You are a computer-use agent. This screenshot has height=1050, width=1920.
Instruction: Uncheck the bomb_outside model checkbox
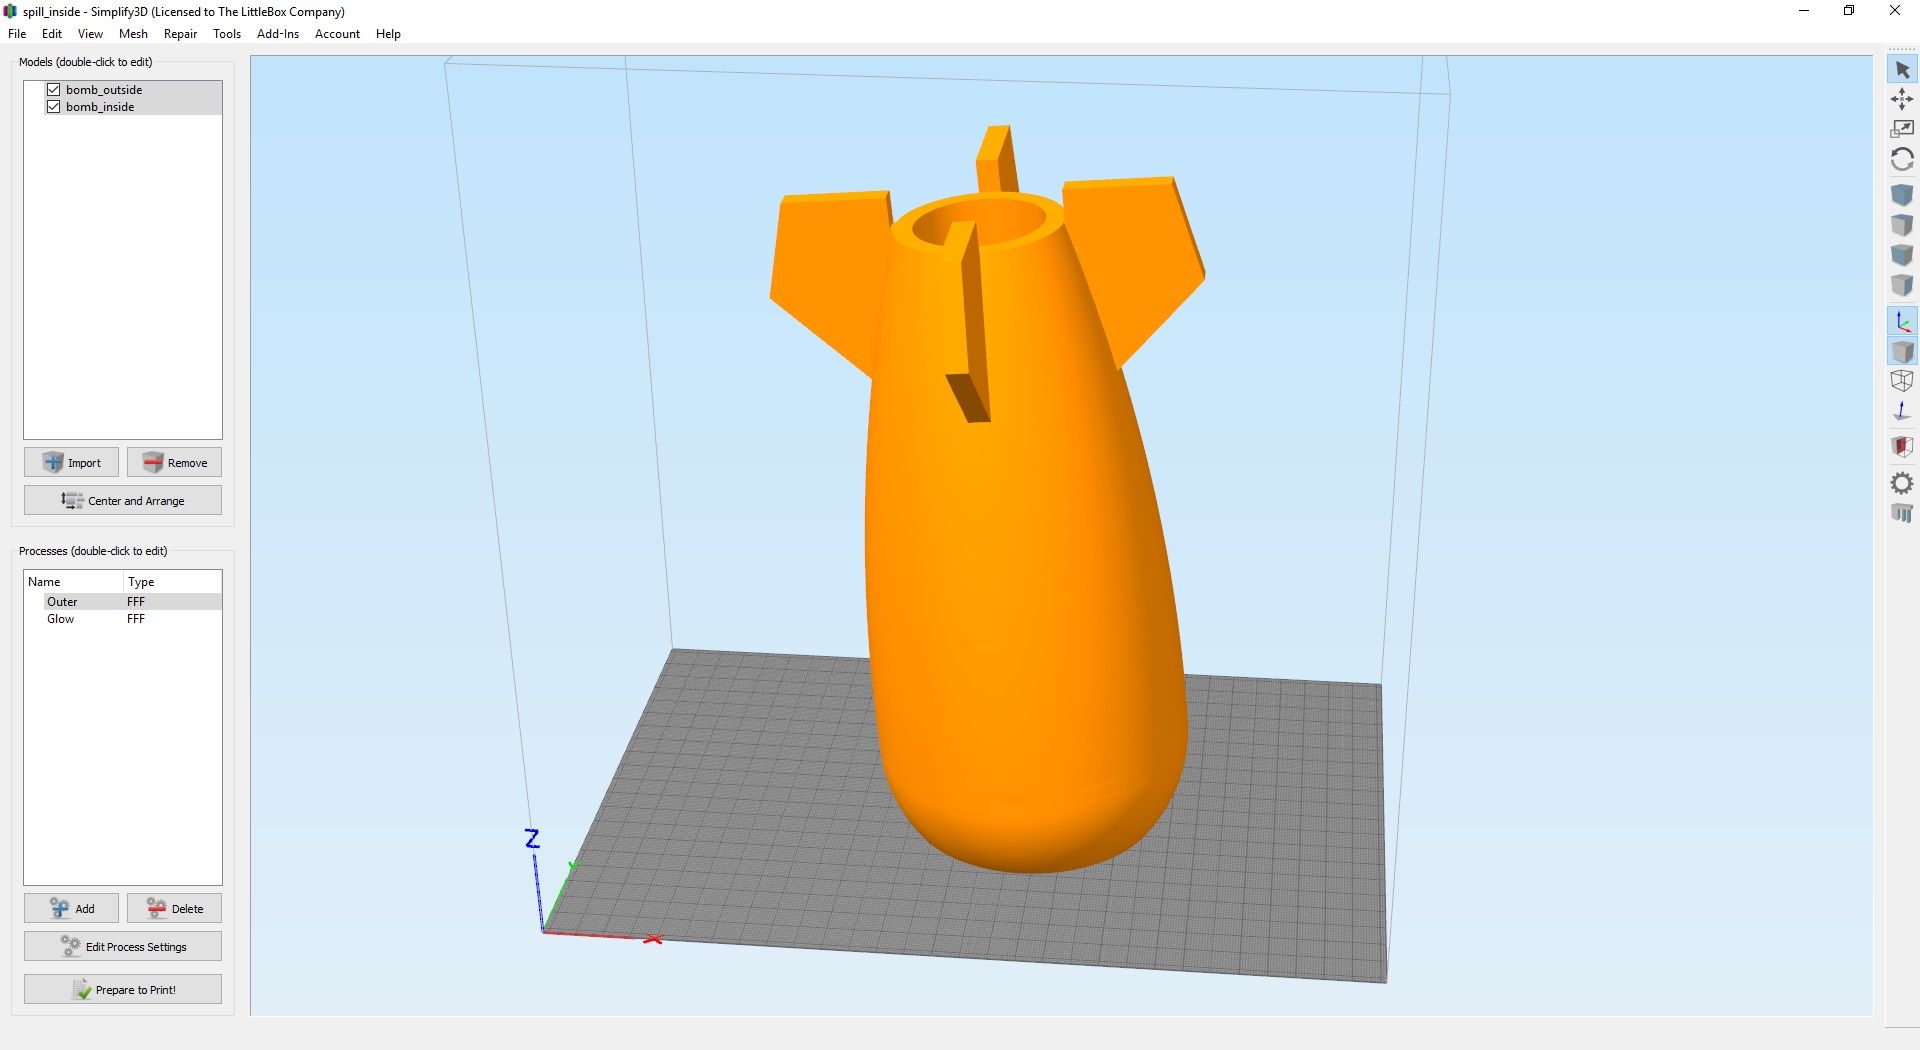click(x=54, y=90)
